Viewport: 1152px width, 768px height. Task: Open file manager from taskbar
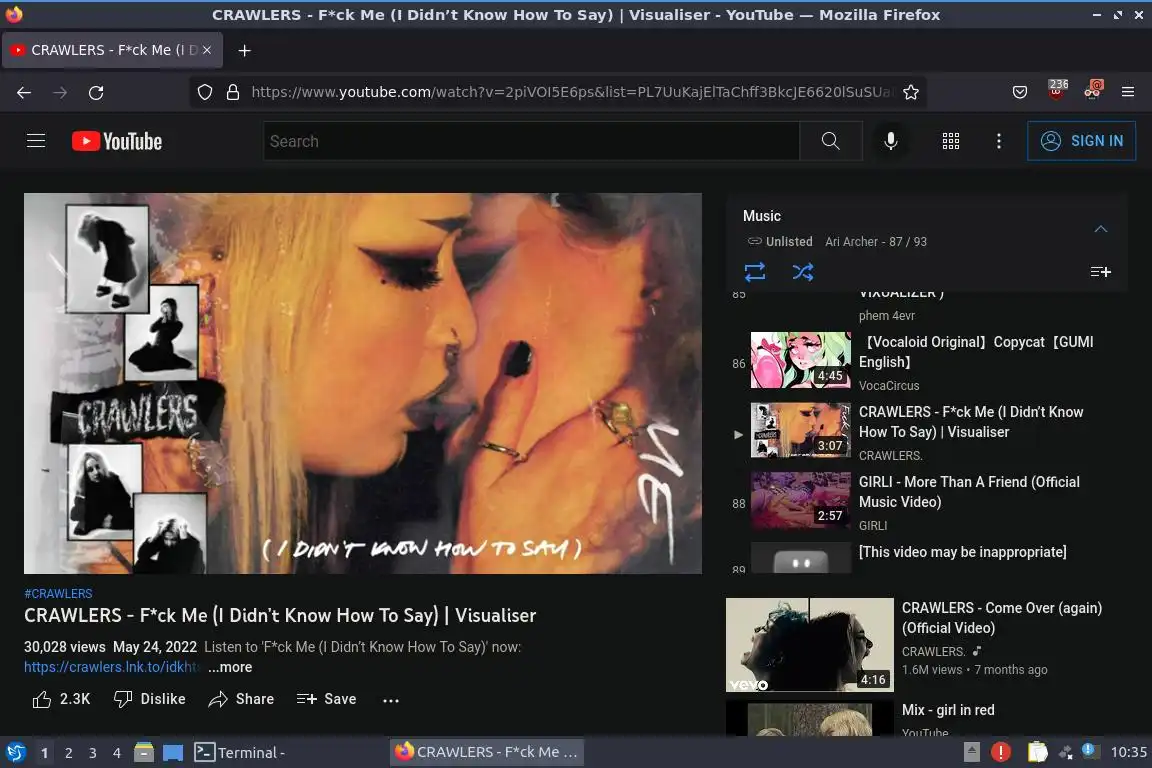click(x=144, y=753)
